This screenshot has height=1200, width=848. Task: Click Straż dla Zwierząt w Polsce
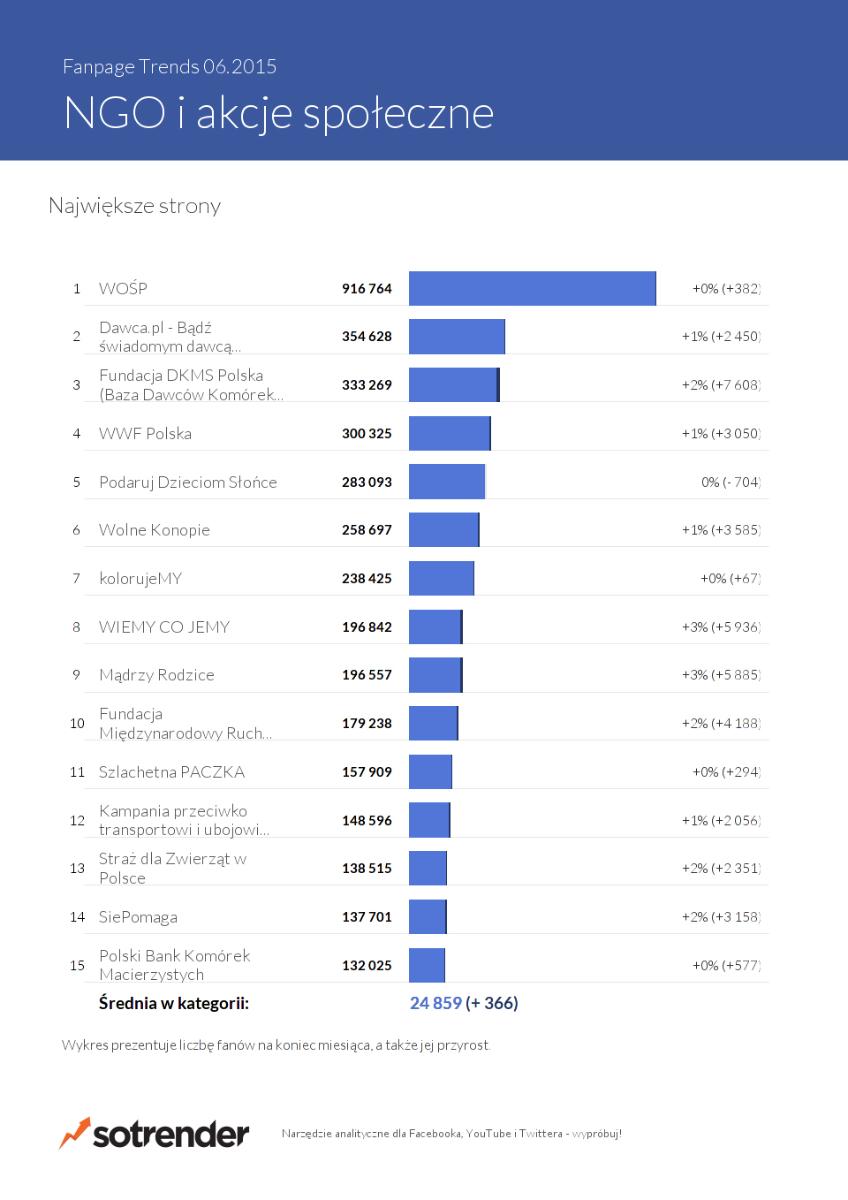pyautogui.click(x=173, y=868)
